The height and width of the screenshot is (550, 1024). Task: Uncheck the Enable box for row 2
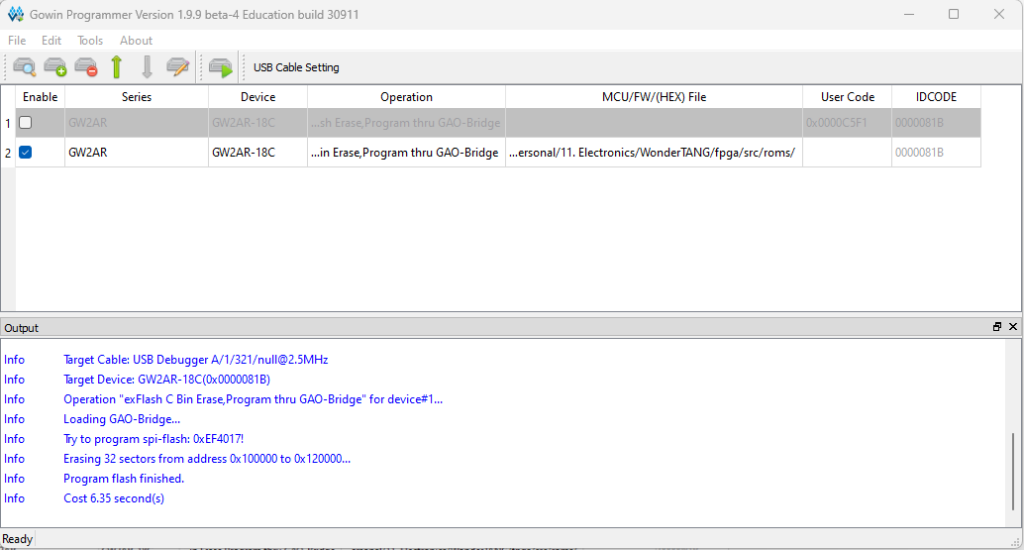pyautogui.click(x=26, y=153)
